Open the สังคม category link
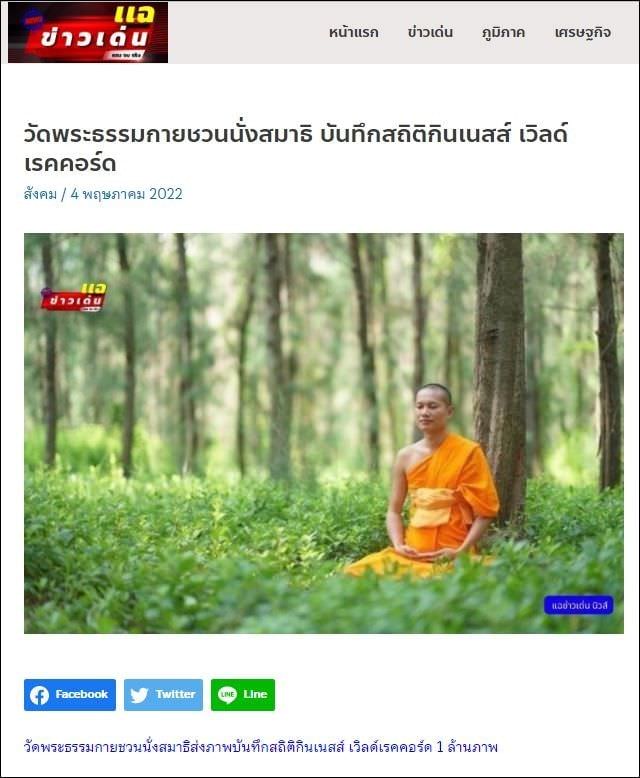Image resolution: width=640 pixels, height=778 pixels. tap(40, 194)
